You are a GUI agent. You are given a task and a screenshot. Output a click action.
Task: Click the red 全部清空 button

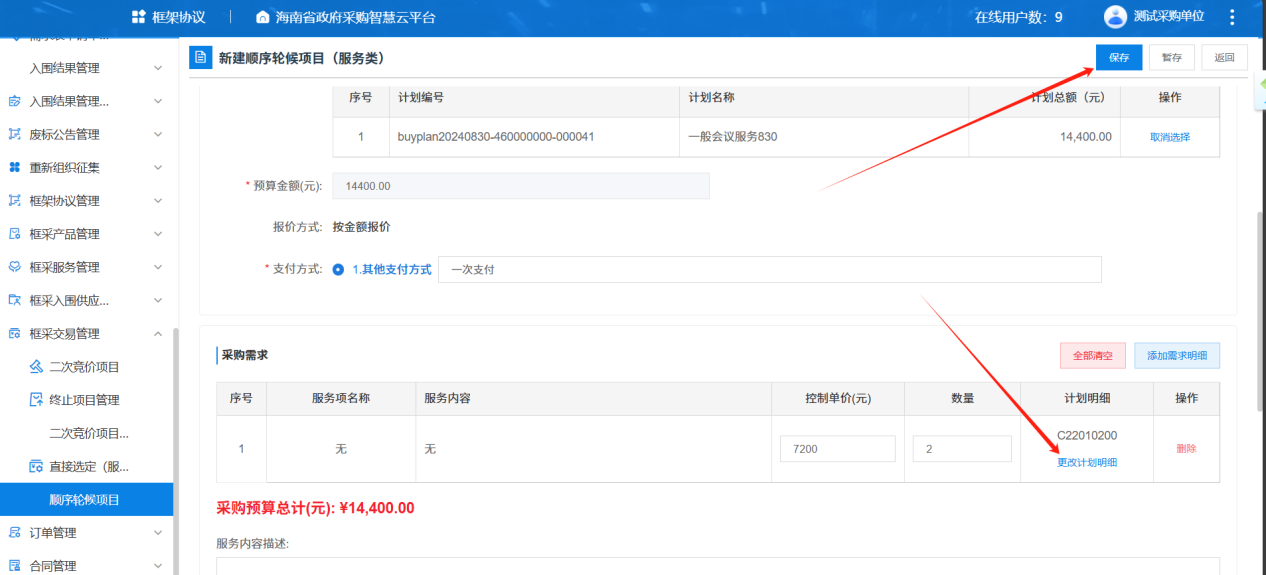[x=1093, y=355]
